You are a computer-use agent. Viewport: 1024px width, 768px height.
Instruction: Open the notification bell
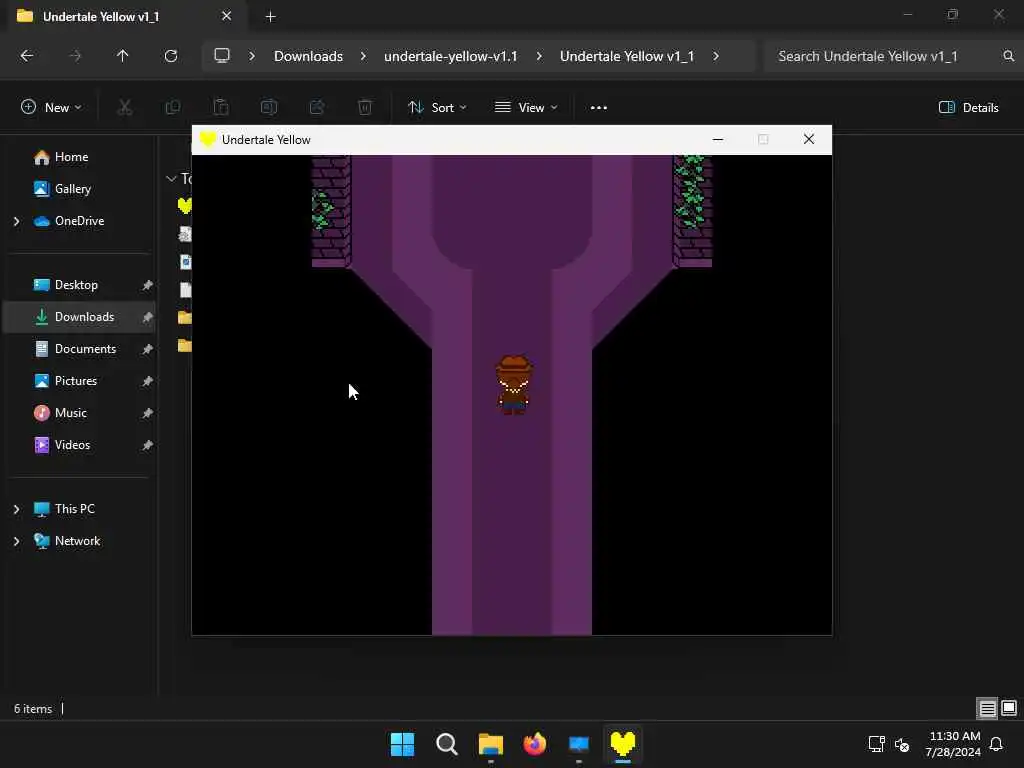point(997,744)
